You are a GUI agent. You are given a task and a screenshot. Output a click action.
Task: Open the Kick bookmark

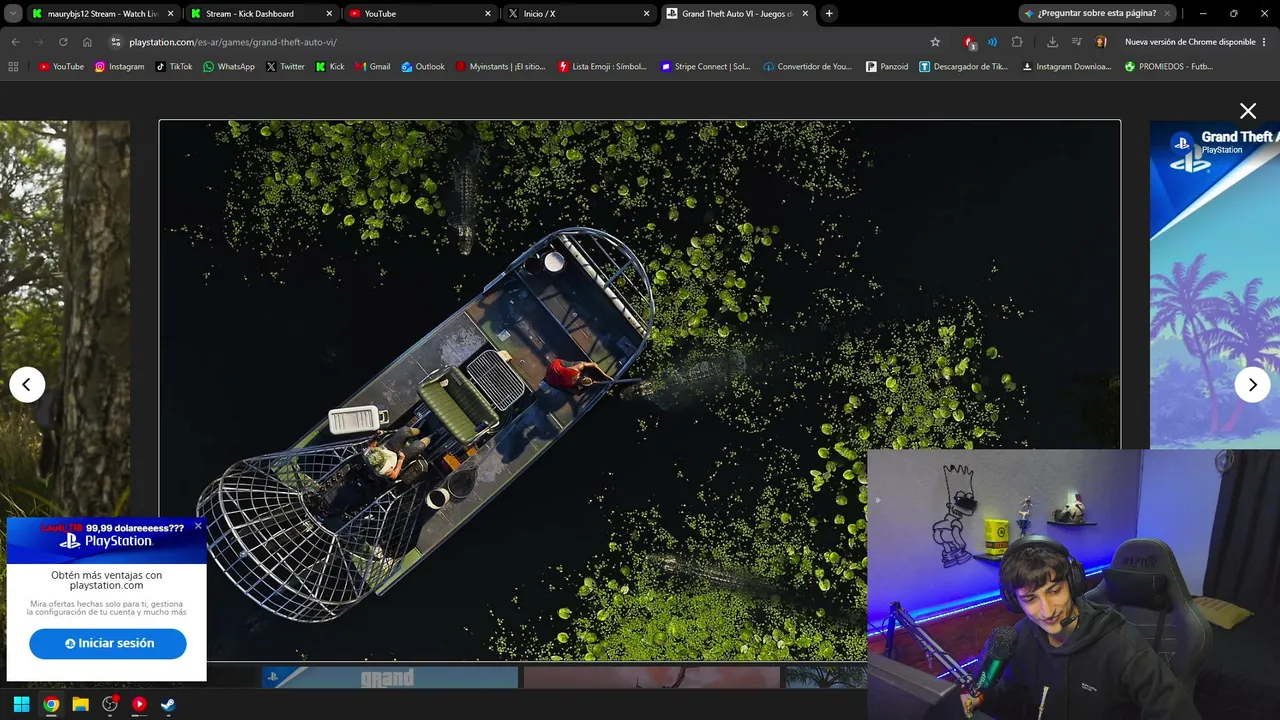coord(329,67)
